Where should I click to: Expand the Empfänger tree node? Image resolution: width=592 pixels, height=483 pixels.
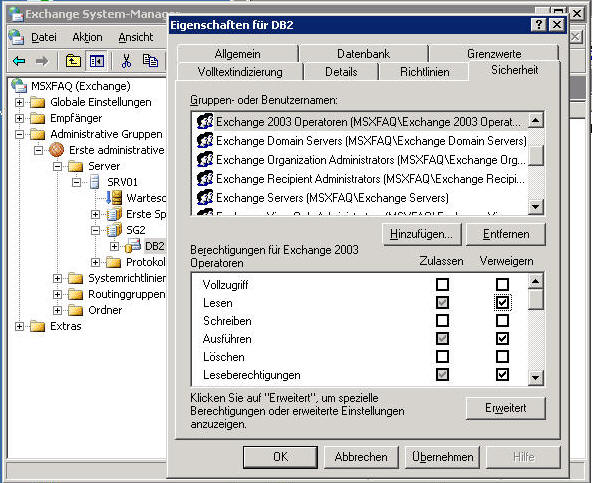19,118
